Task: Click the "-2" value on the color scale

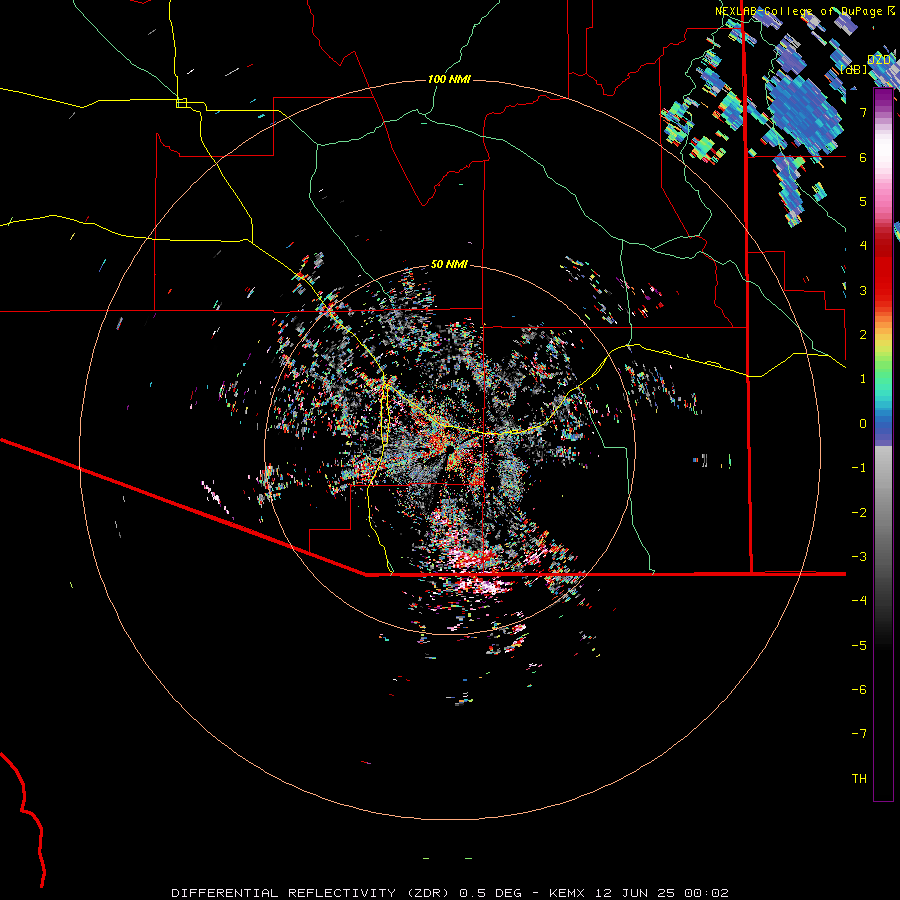Action: point(859,513)
